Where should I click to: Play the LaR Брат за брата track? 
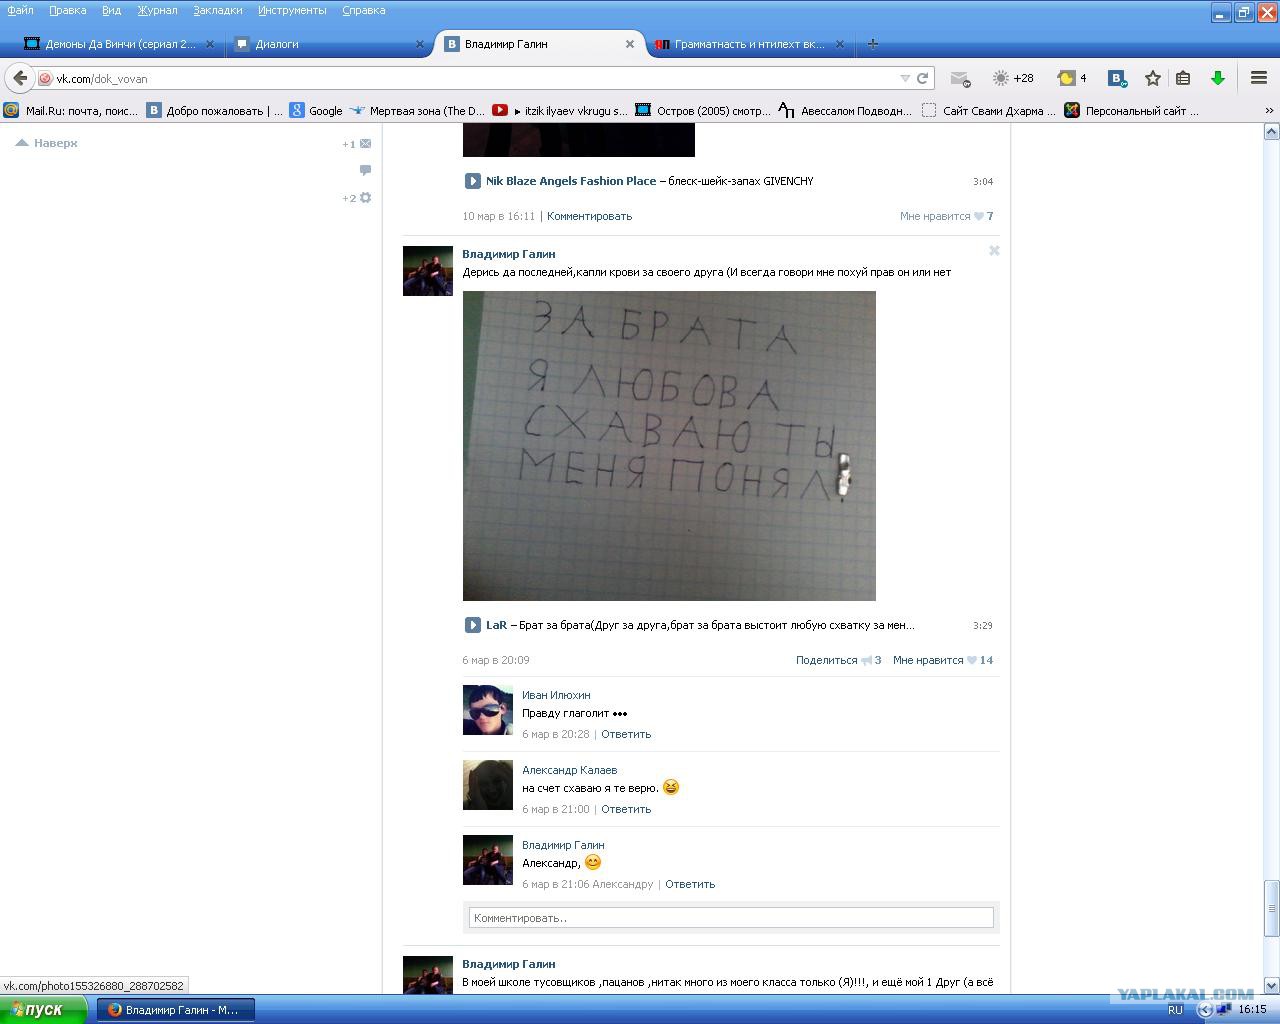click(x=472, y=625)
